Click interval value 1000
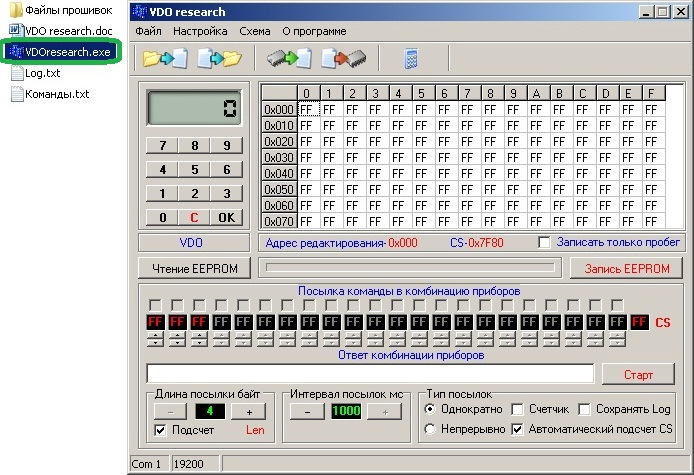This screenshot has height=475, width=694. tap(346, 411)
